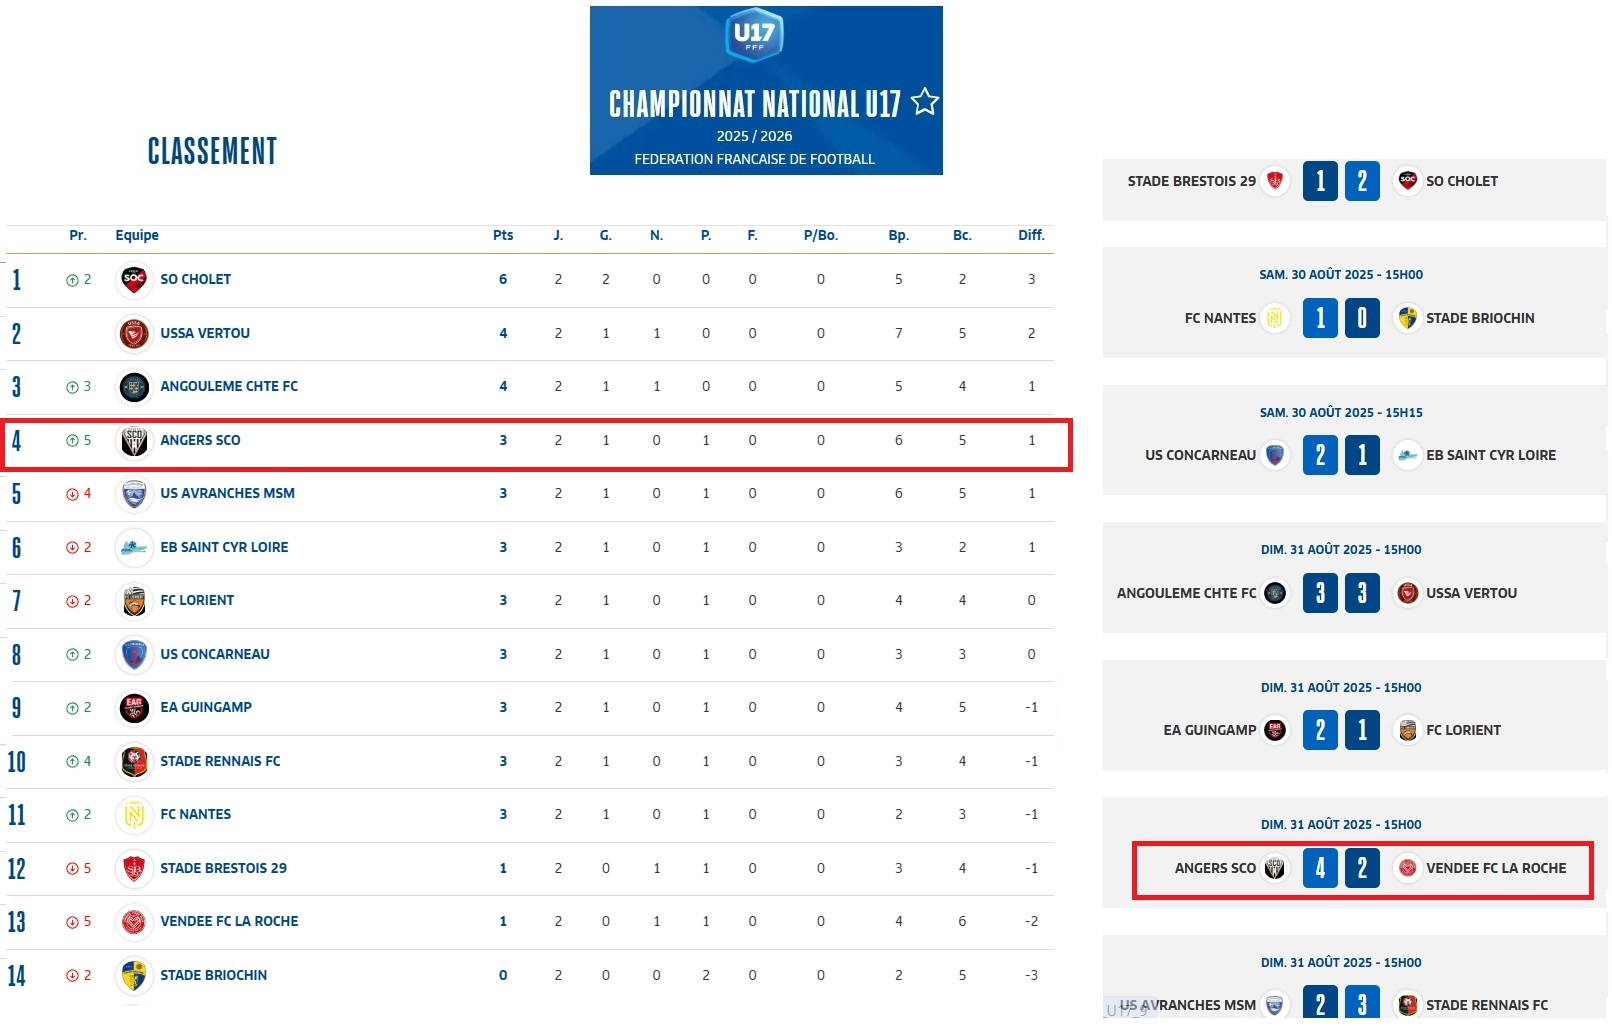Click the Stade Brestois 29 vs SO Cholet score
This screenshot has height=1026, width=1612.
1341,182
